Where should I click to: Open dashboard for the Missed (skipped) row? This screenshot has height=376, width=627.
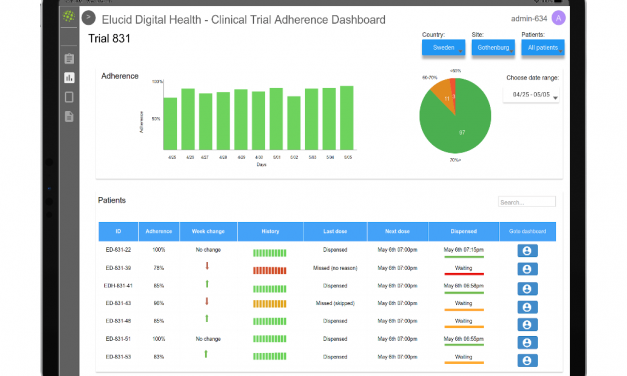527,307
